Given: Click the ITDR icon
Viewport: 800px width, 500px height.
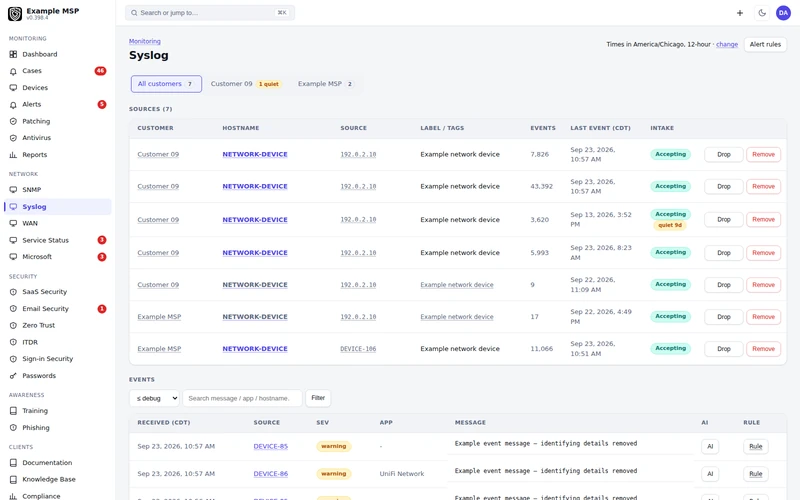Looking at the screenshot, I should 13,342.
